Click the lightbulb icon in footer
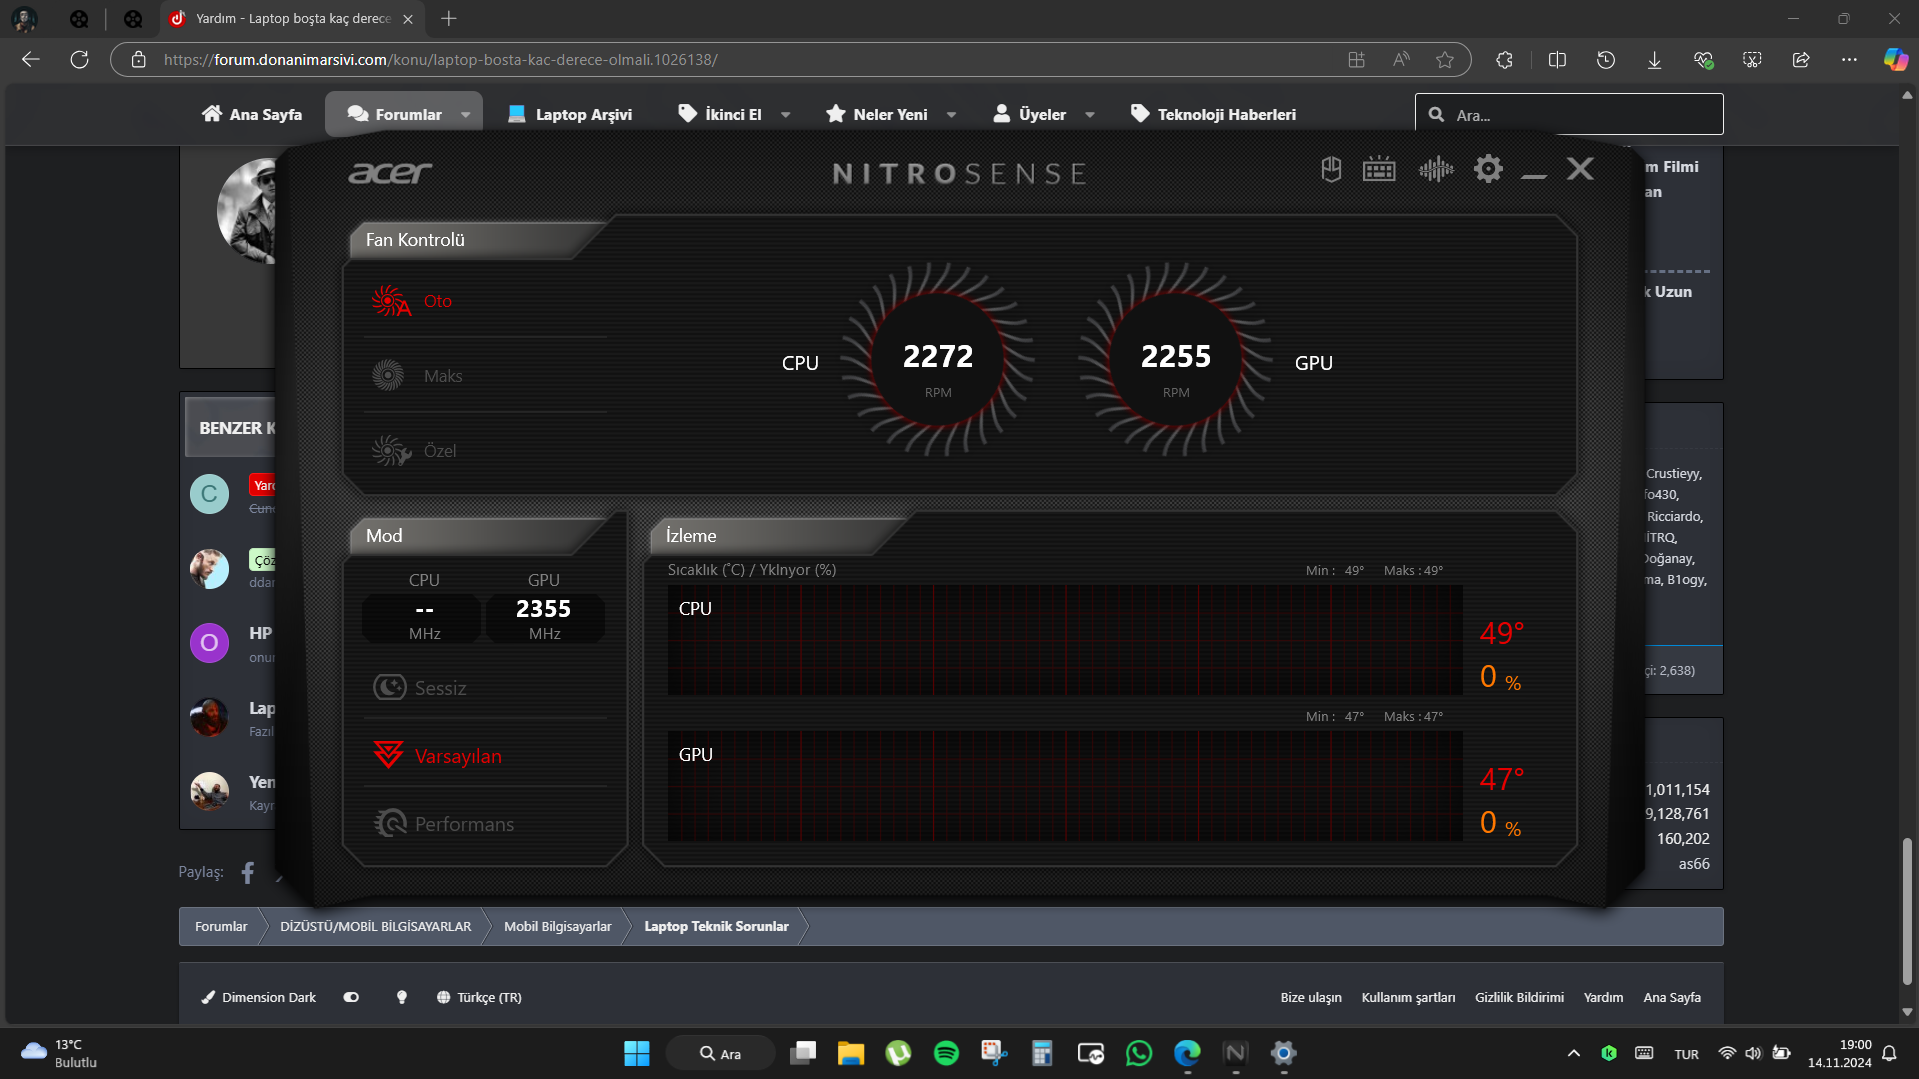The width and height of the screenshot is (1919, 1079). pyautogui.click(x=402, y=997)
